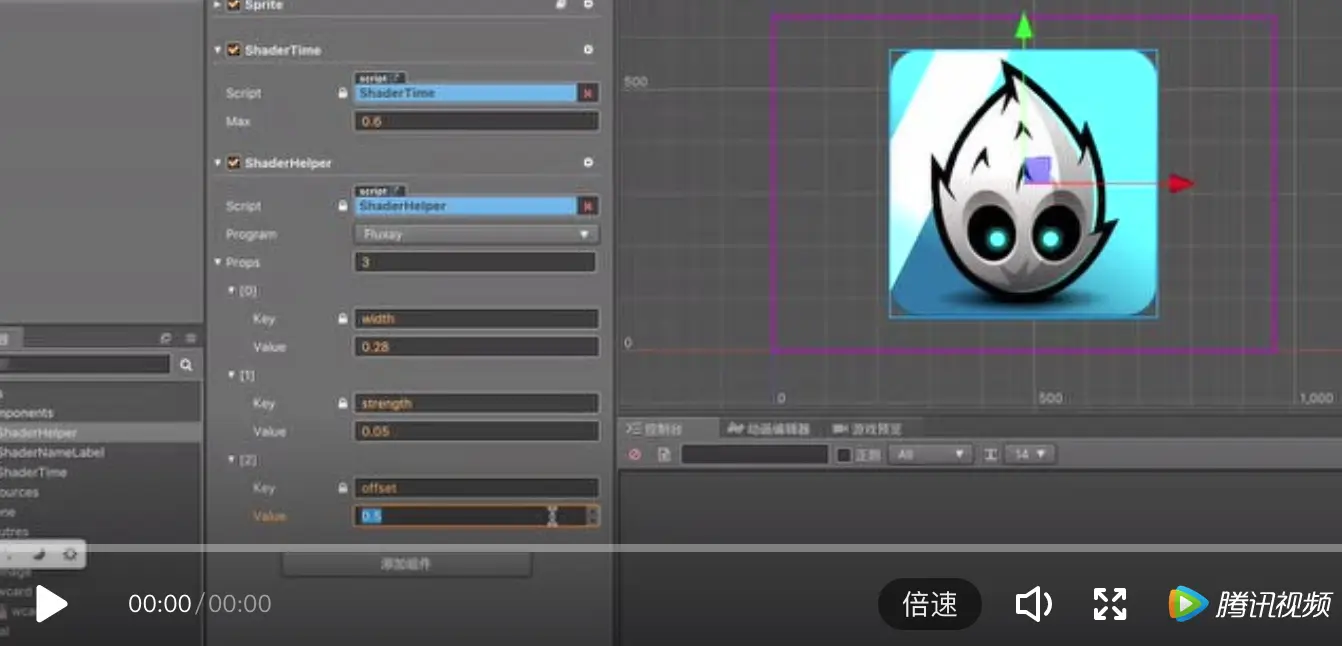Click the width key field
Image resolution: width=1342 pixels, height=646 pixels.
476,319
